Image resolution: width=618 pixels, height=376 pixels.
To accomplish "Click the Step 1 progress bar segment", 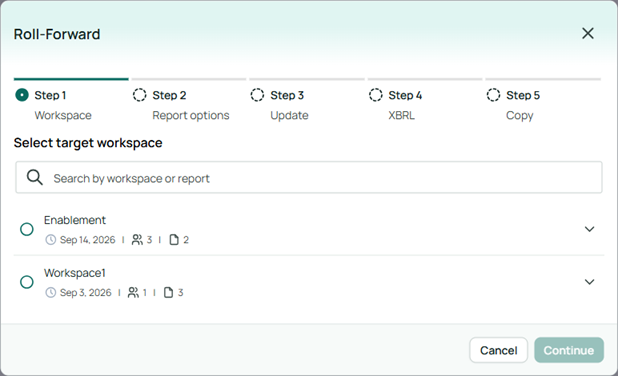I will coord(71,79).
